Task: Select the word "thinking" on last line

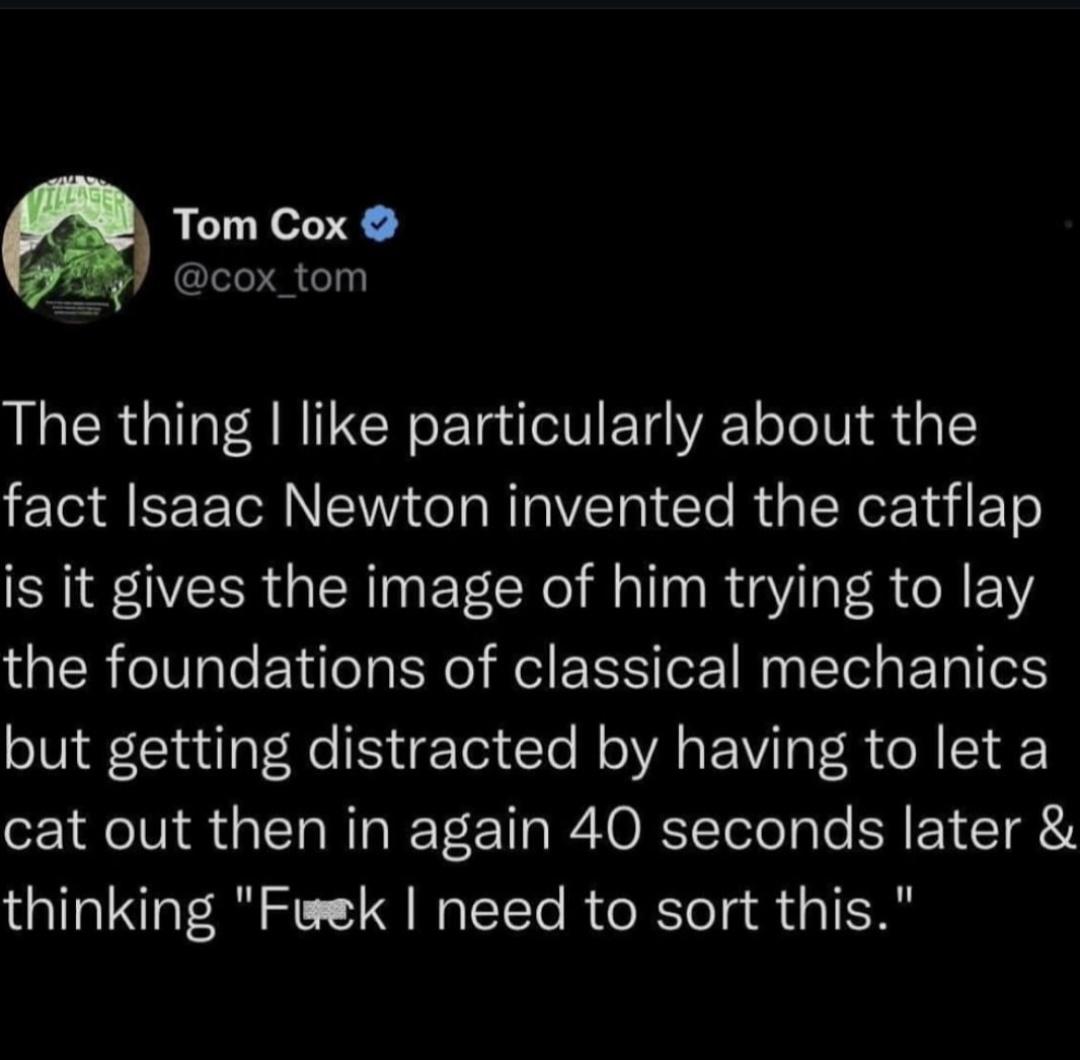Action: pos(109,908)
